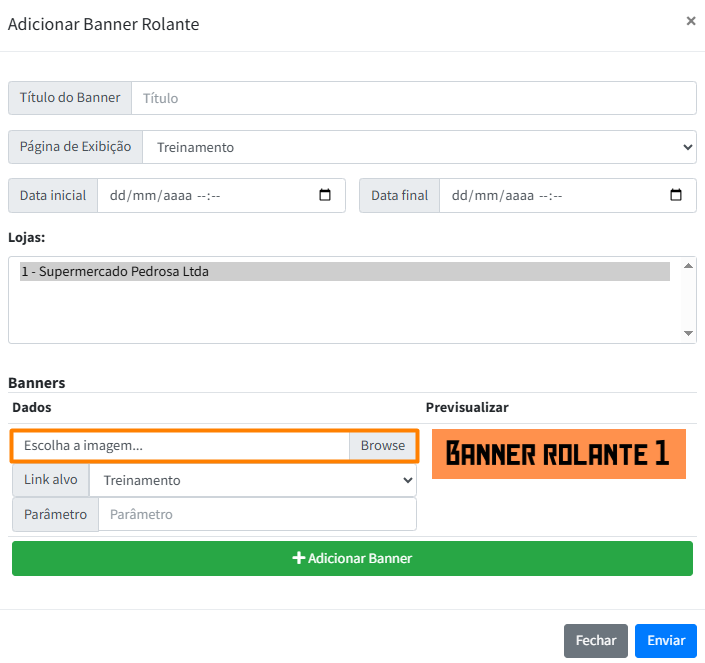705x663 pixels.
Task: Click the Dados column header
Action: point(31,408)
